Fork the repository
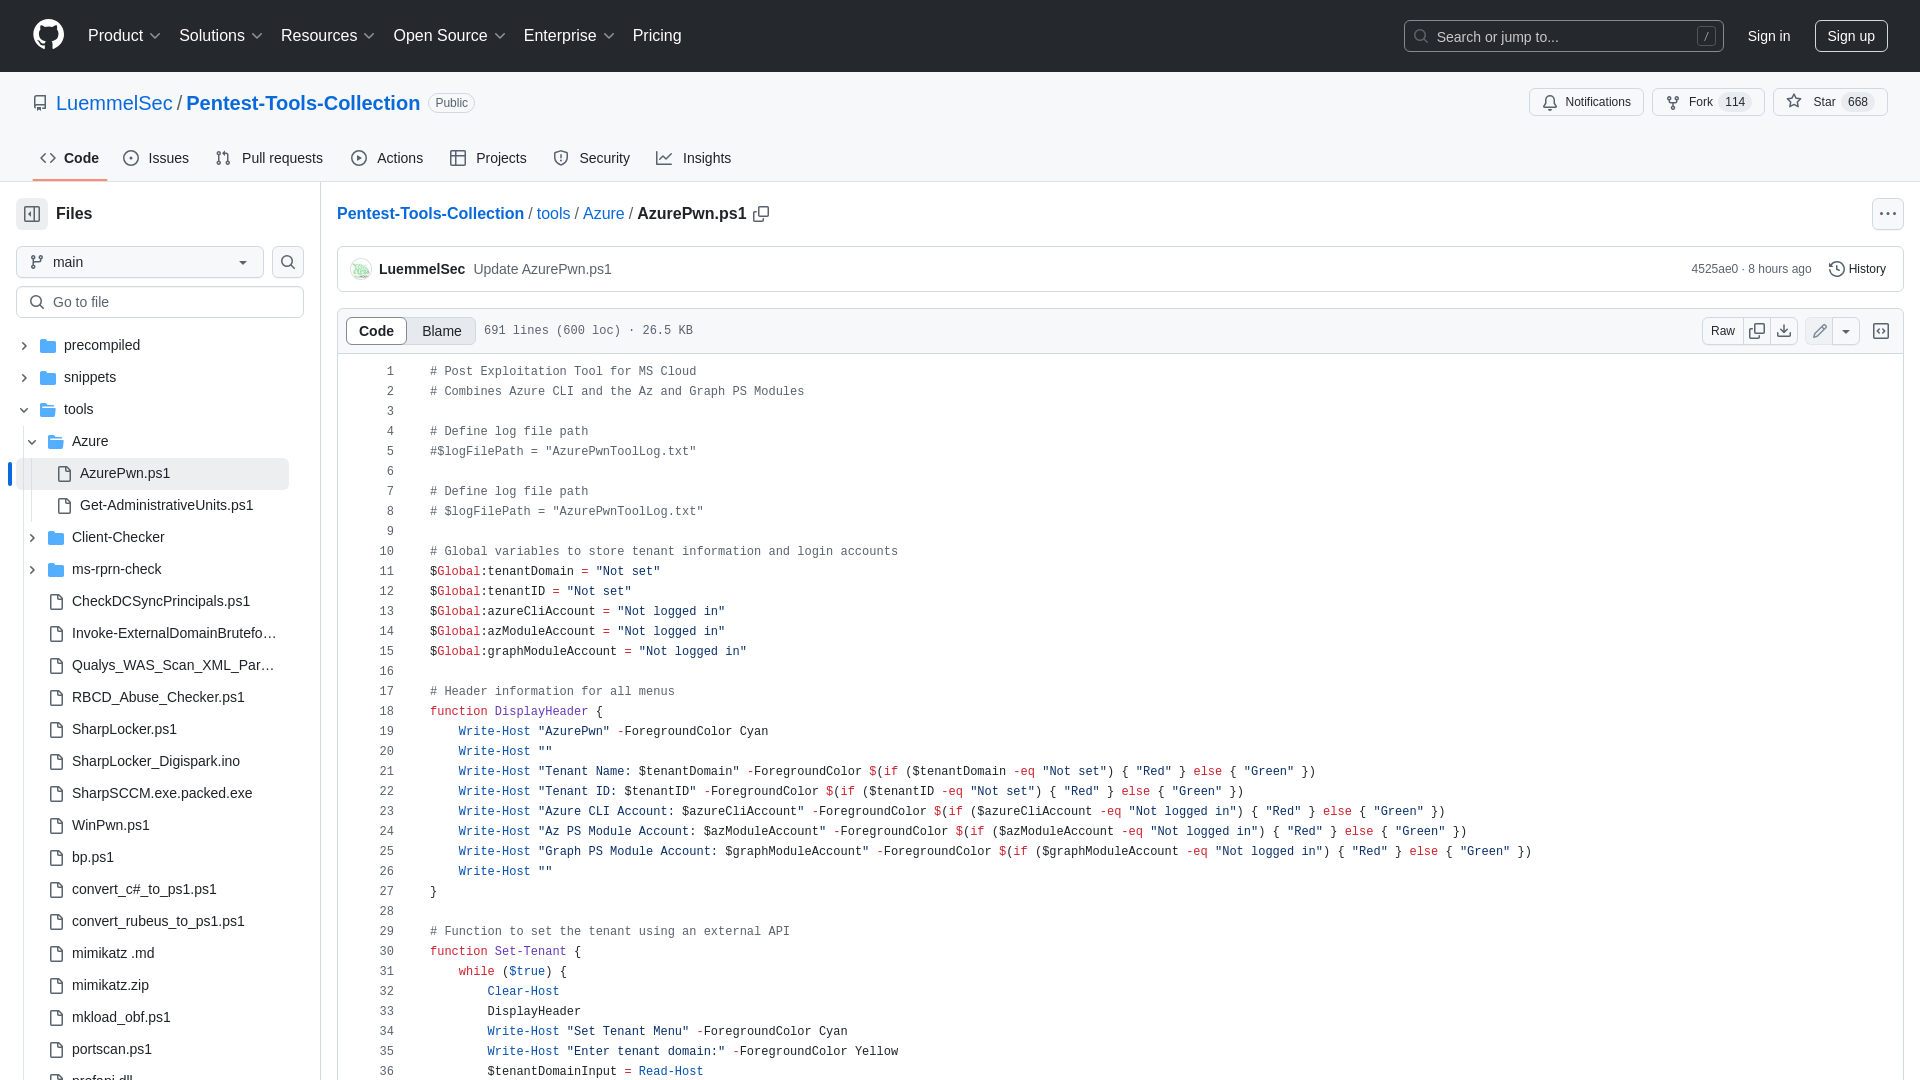This screenshot has width=1920, height=1080. tap(1708, 102)
